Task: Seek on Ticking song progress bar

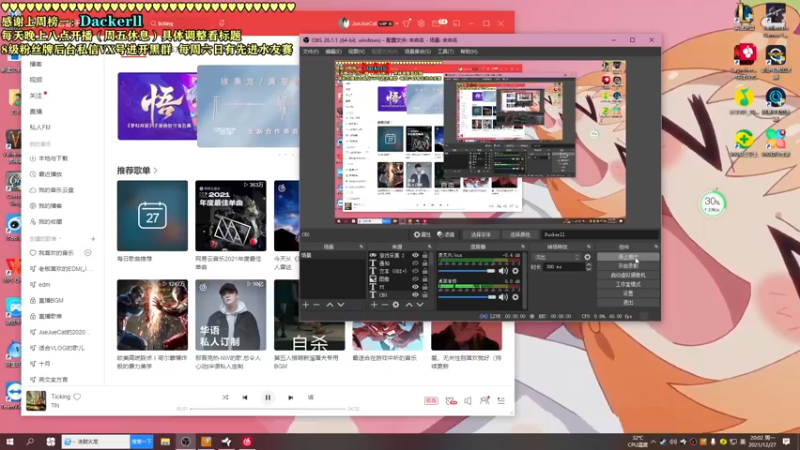Action: pos(268,409)
